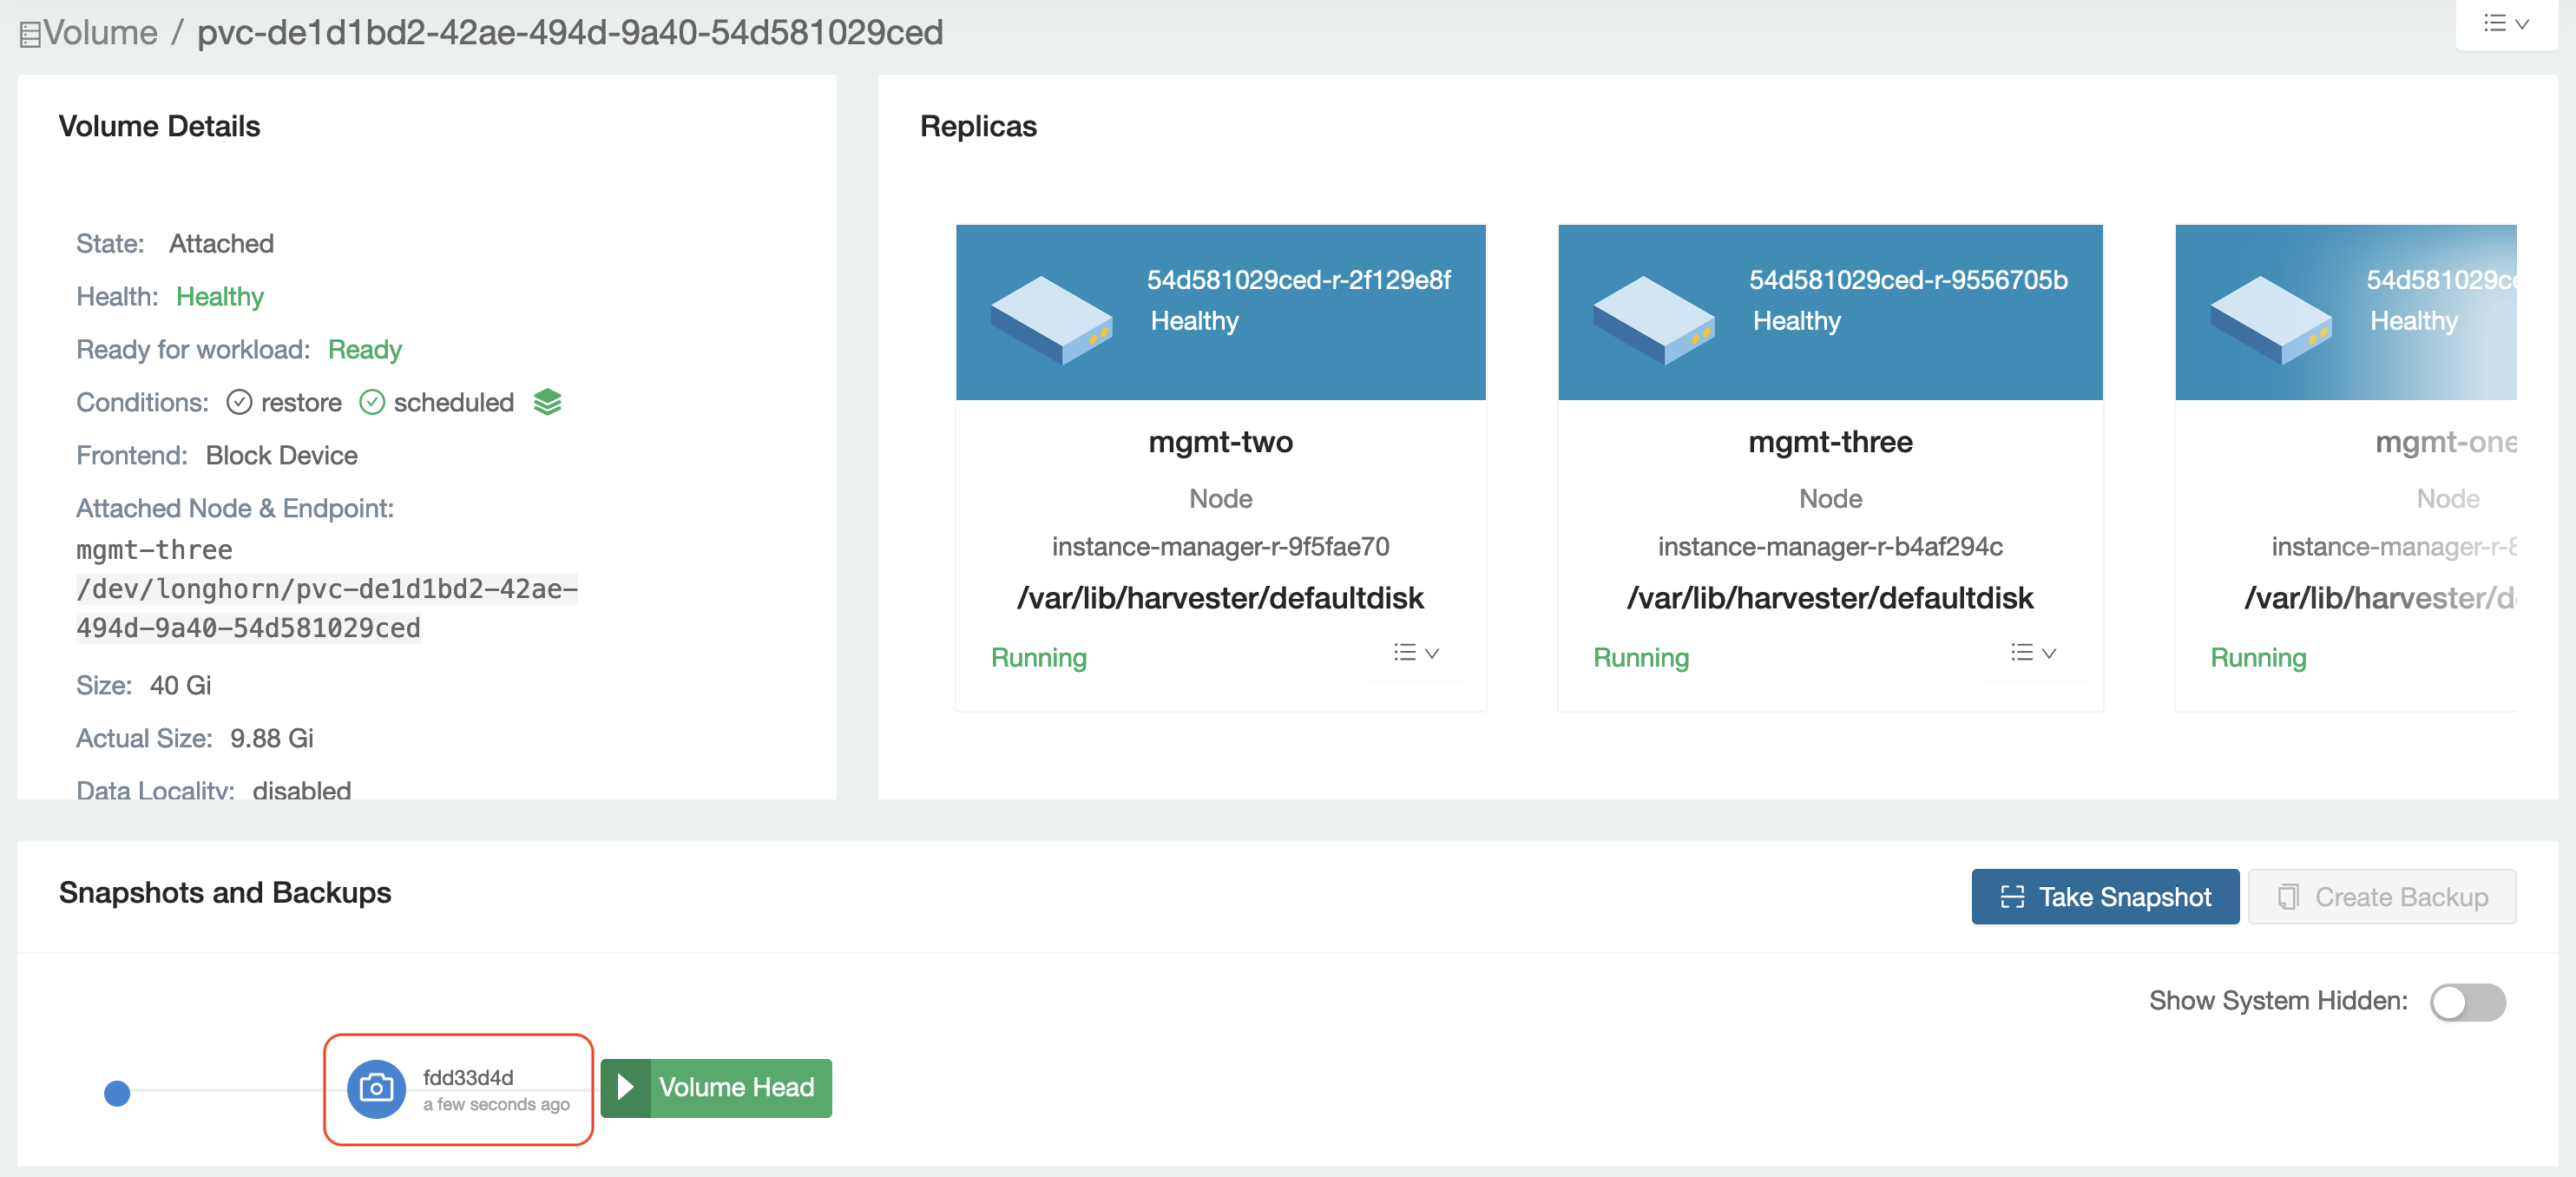Image resolution: width=2576 pixels, height=1177 pixels.
Task: Click the disk icon of the mgmt-one replica
Action: click(2270, 320)
